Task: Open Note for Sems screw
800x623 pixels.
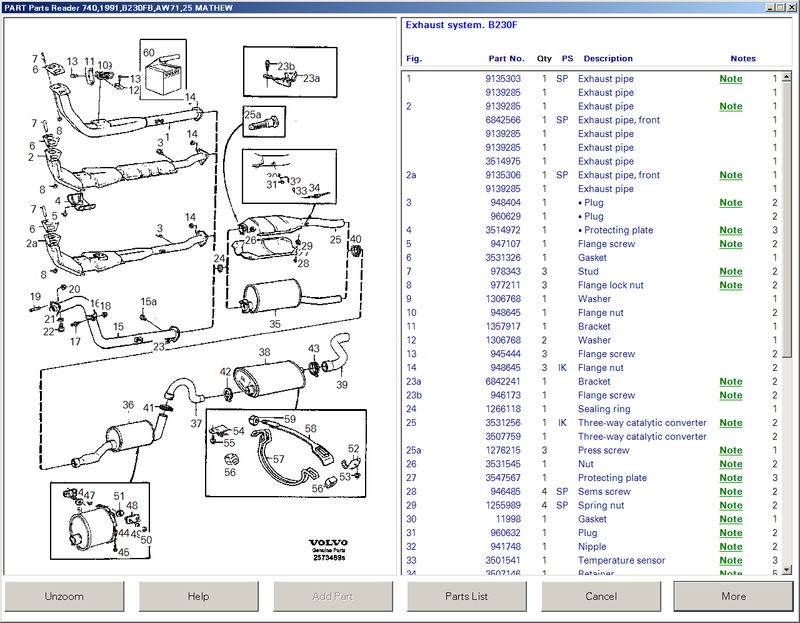Action: (730, 492)
